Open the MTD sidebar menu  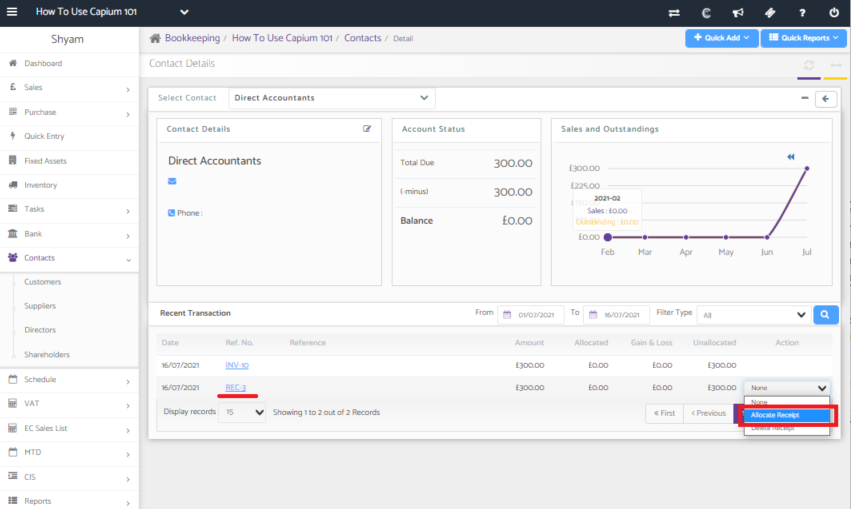click(x=69, y=453)
